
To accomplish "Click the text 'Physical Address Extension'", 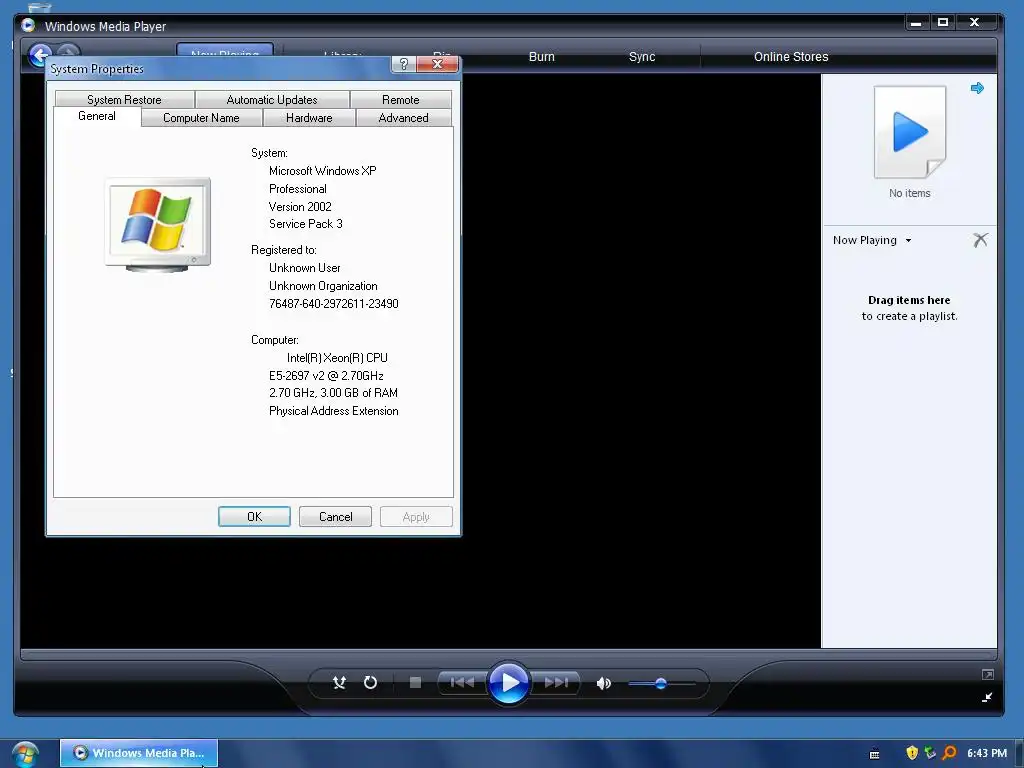I will coord(334,411).
